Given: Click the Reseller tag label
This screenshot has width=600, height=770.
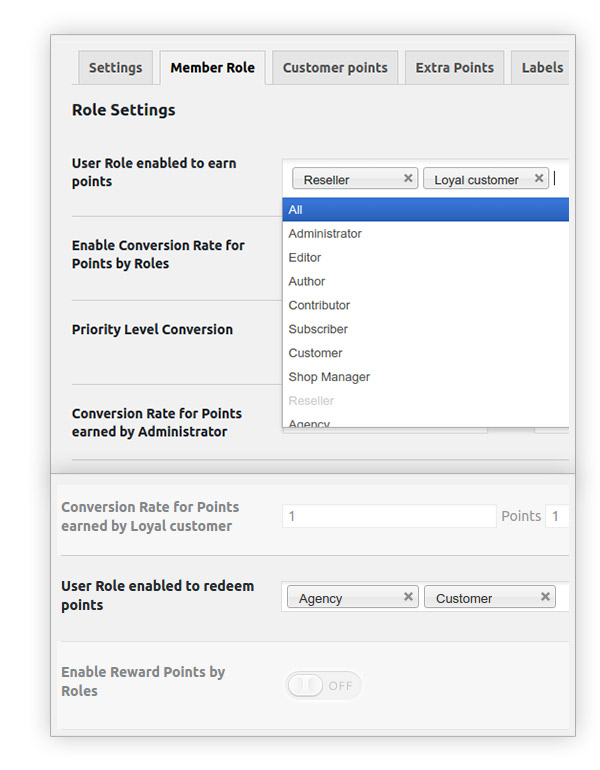Looking at the screenshot, I should (327, 180).
